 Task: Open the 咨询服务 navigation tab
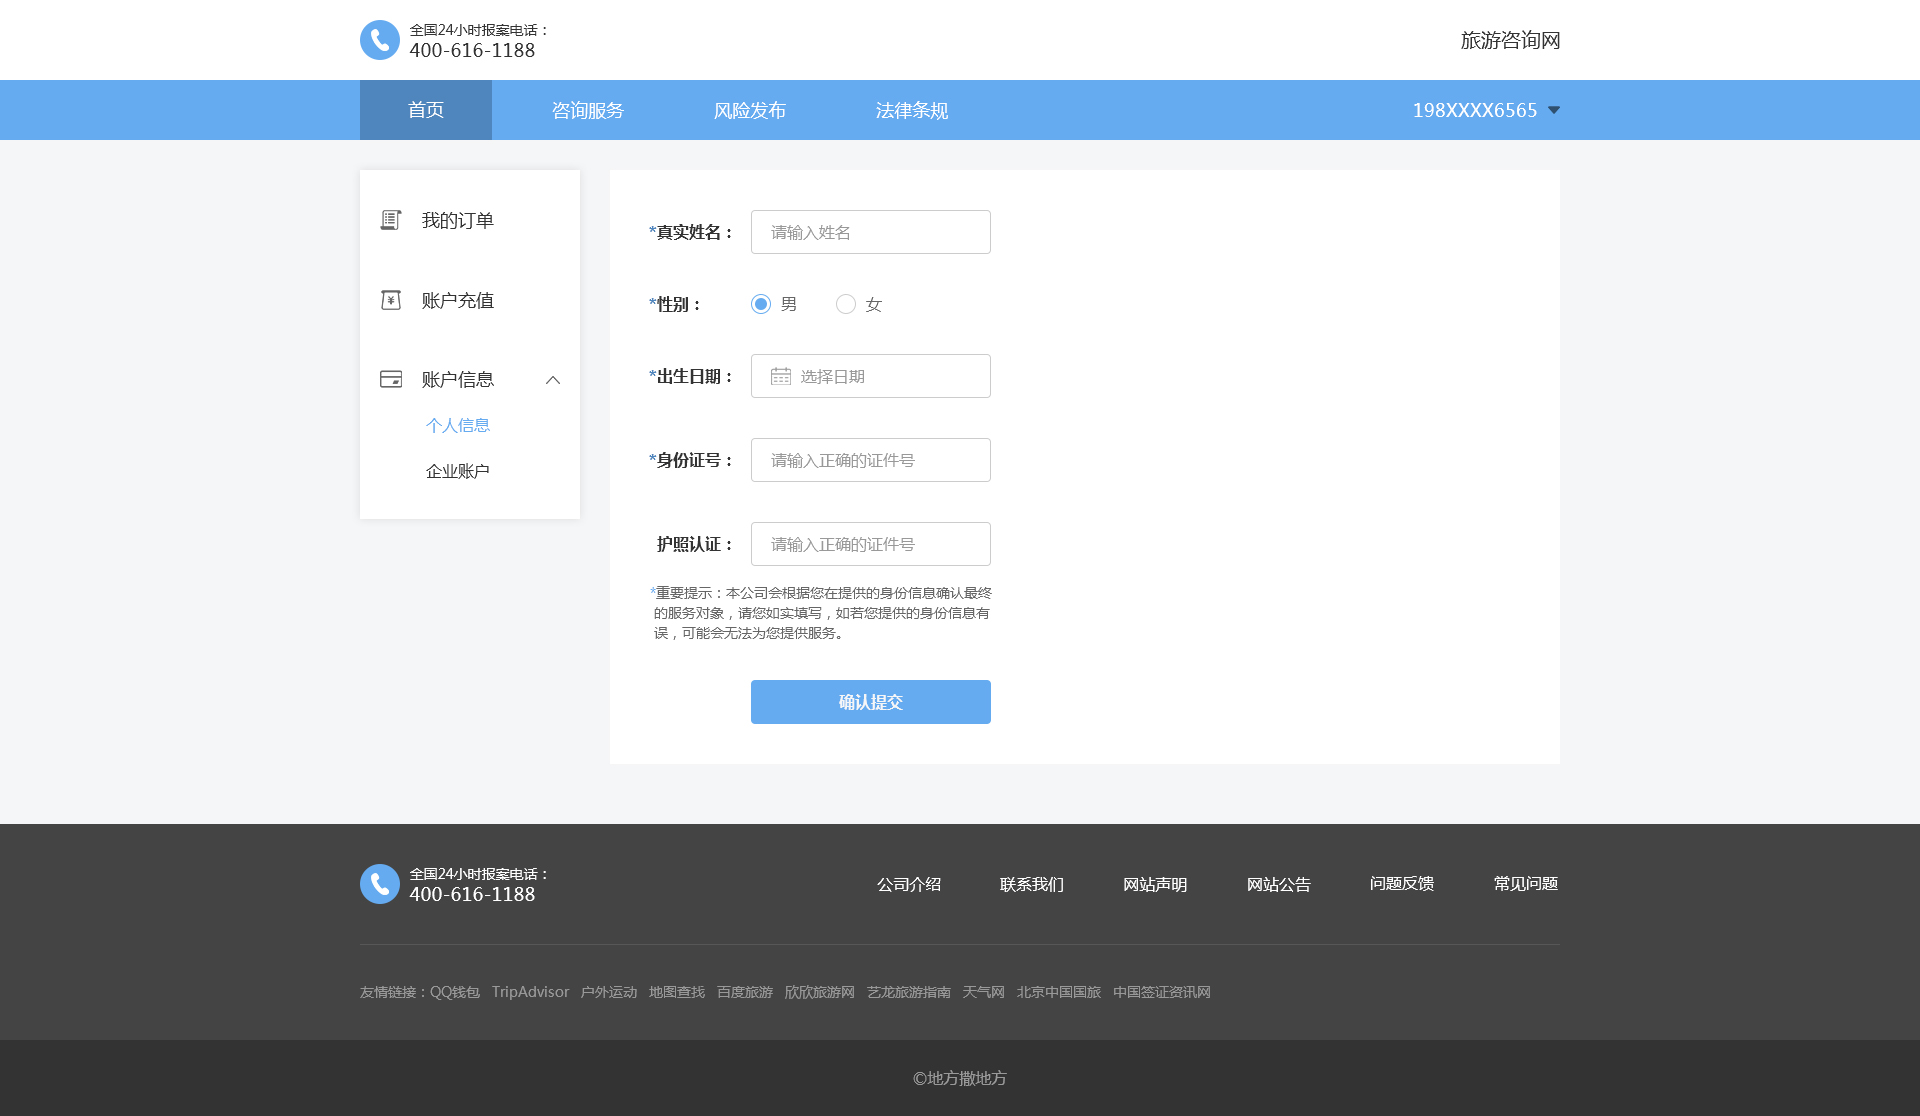(588, 110)
